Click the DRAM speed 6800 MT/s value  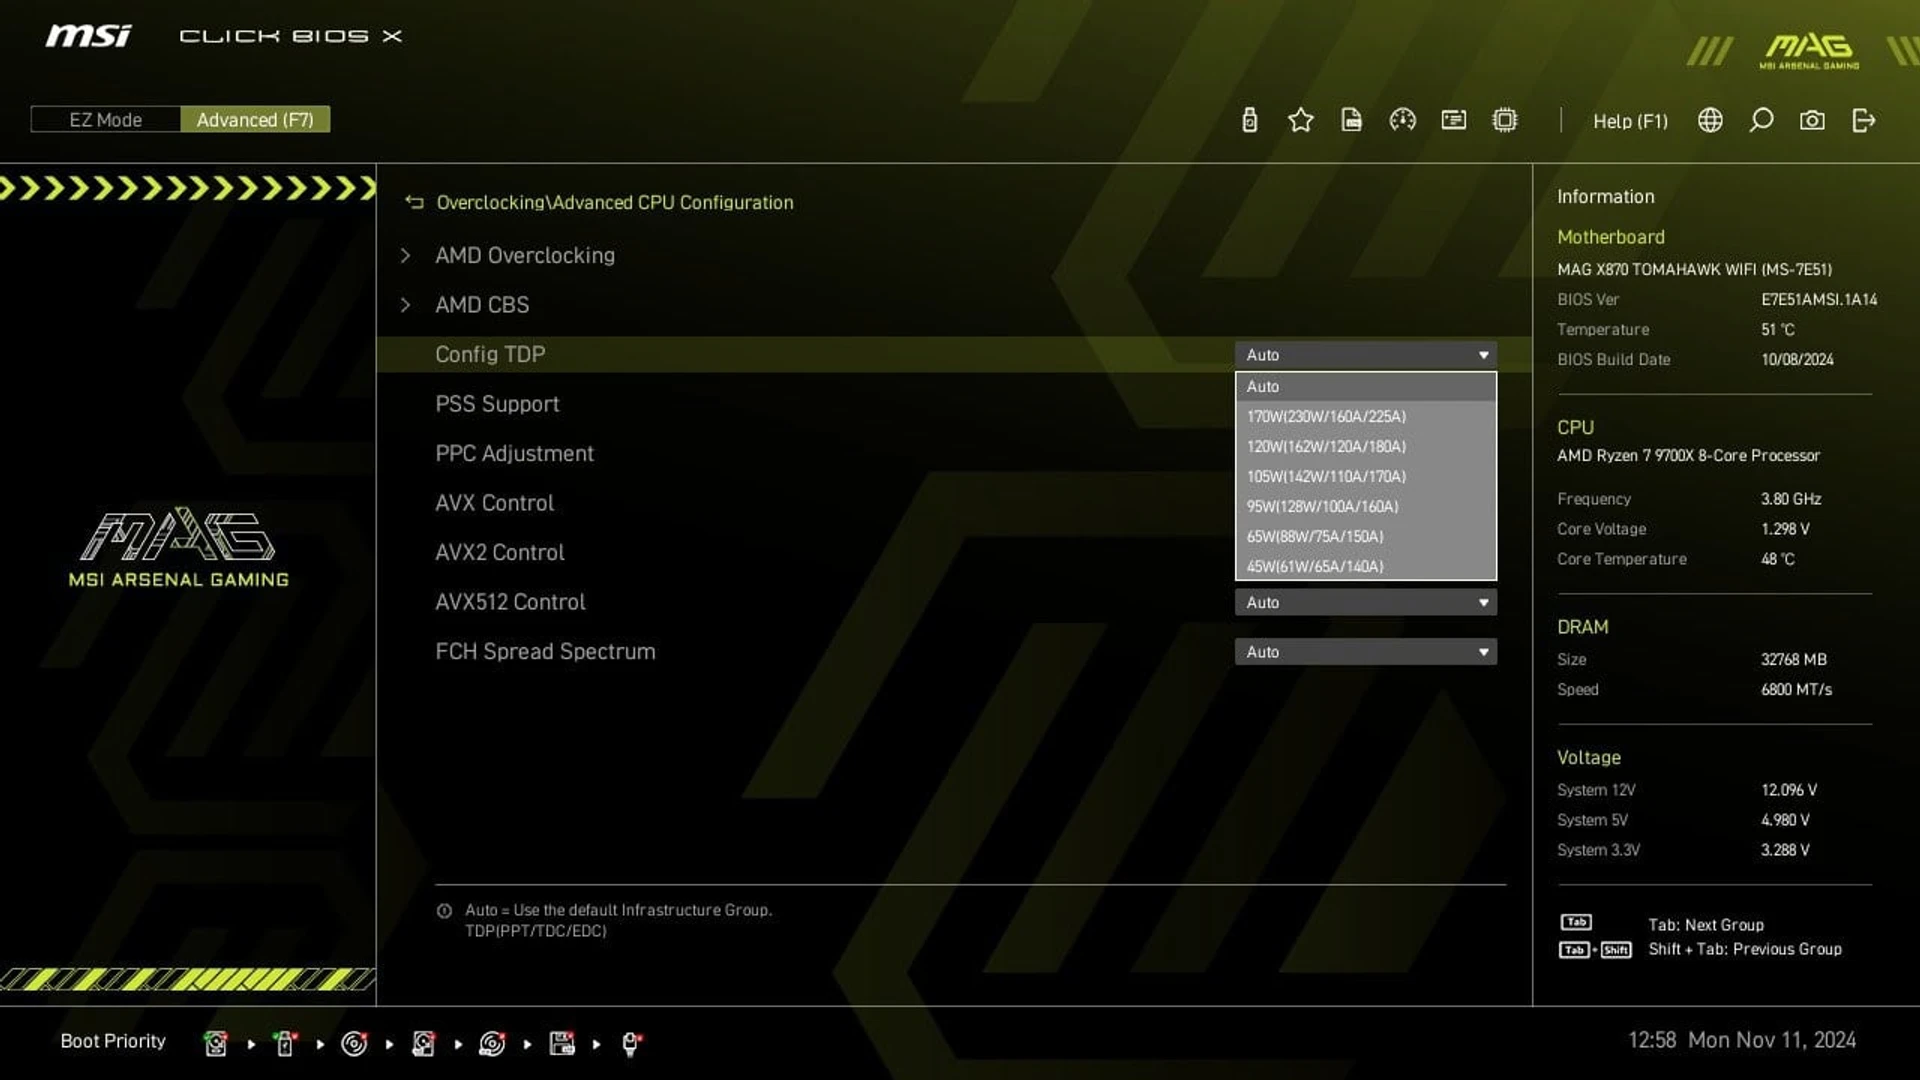coord(1796,689)
